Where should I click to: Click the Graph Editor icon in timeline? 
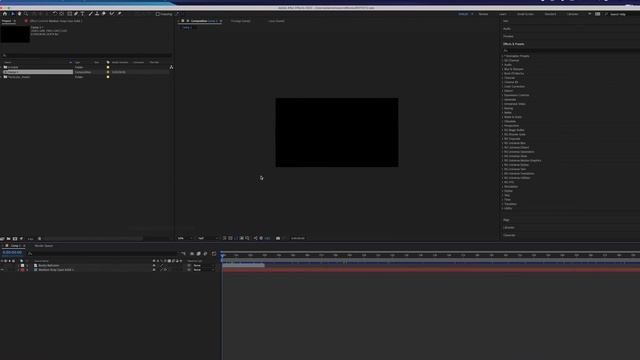pos(214,253)
